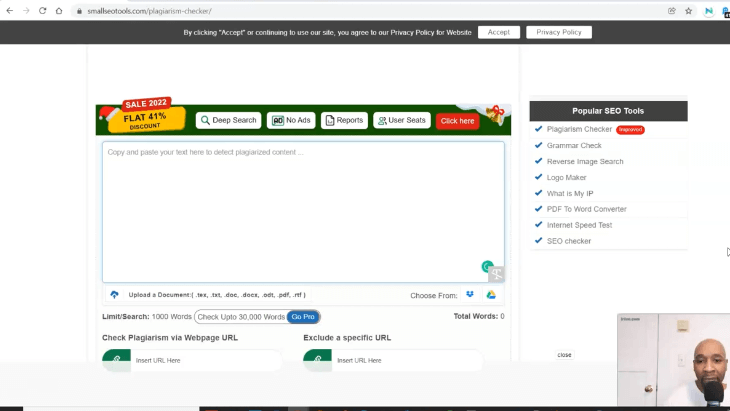730x411 pixels.
Task: Click the upload document cloud icon
Action: (114, 295)
